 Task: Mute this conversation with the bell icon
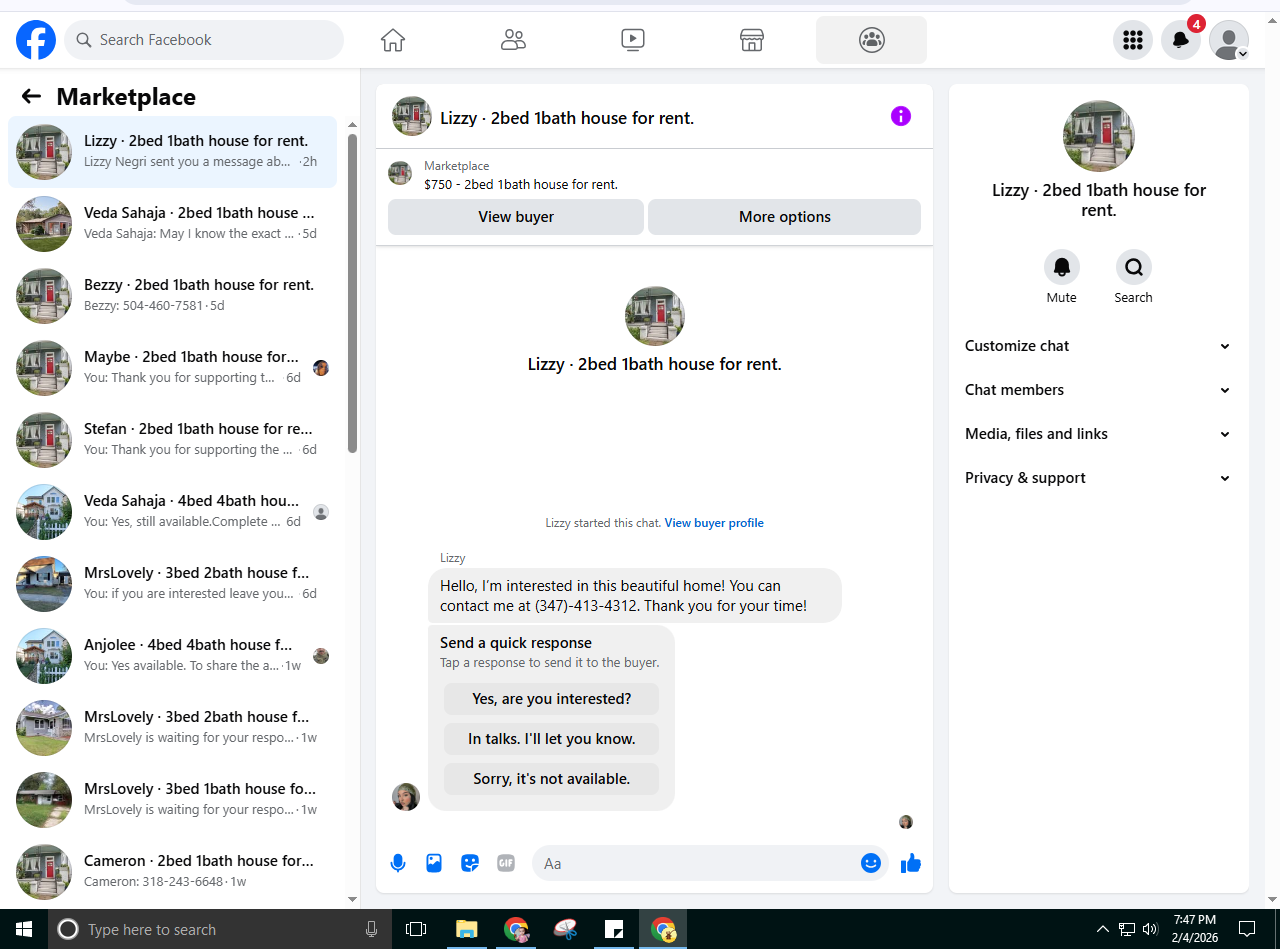[1062, 267]
